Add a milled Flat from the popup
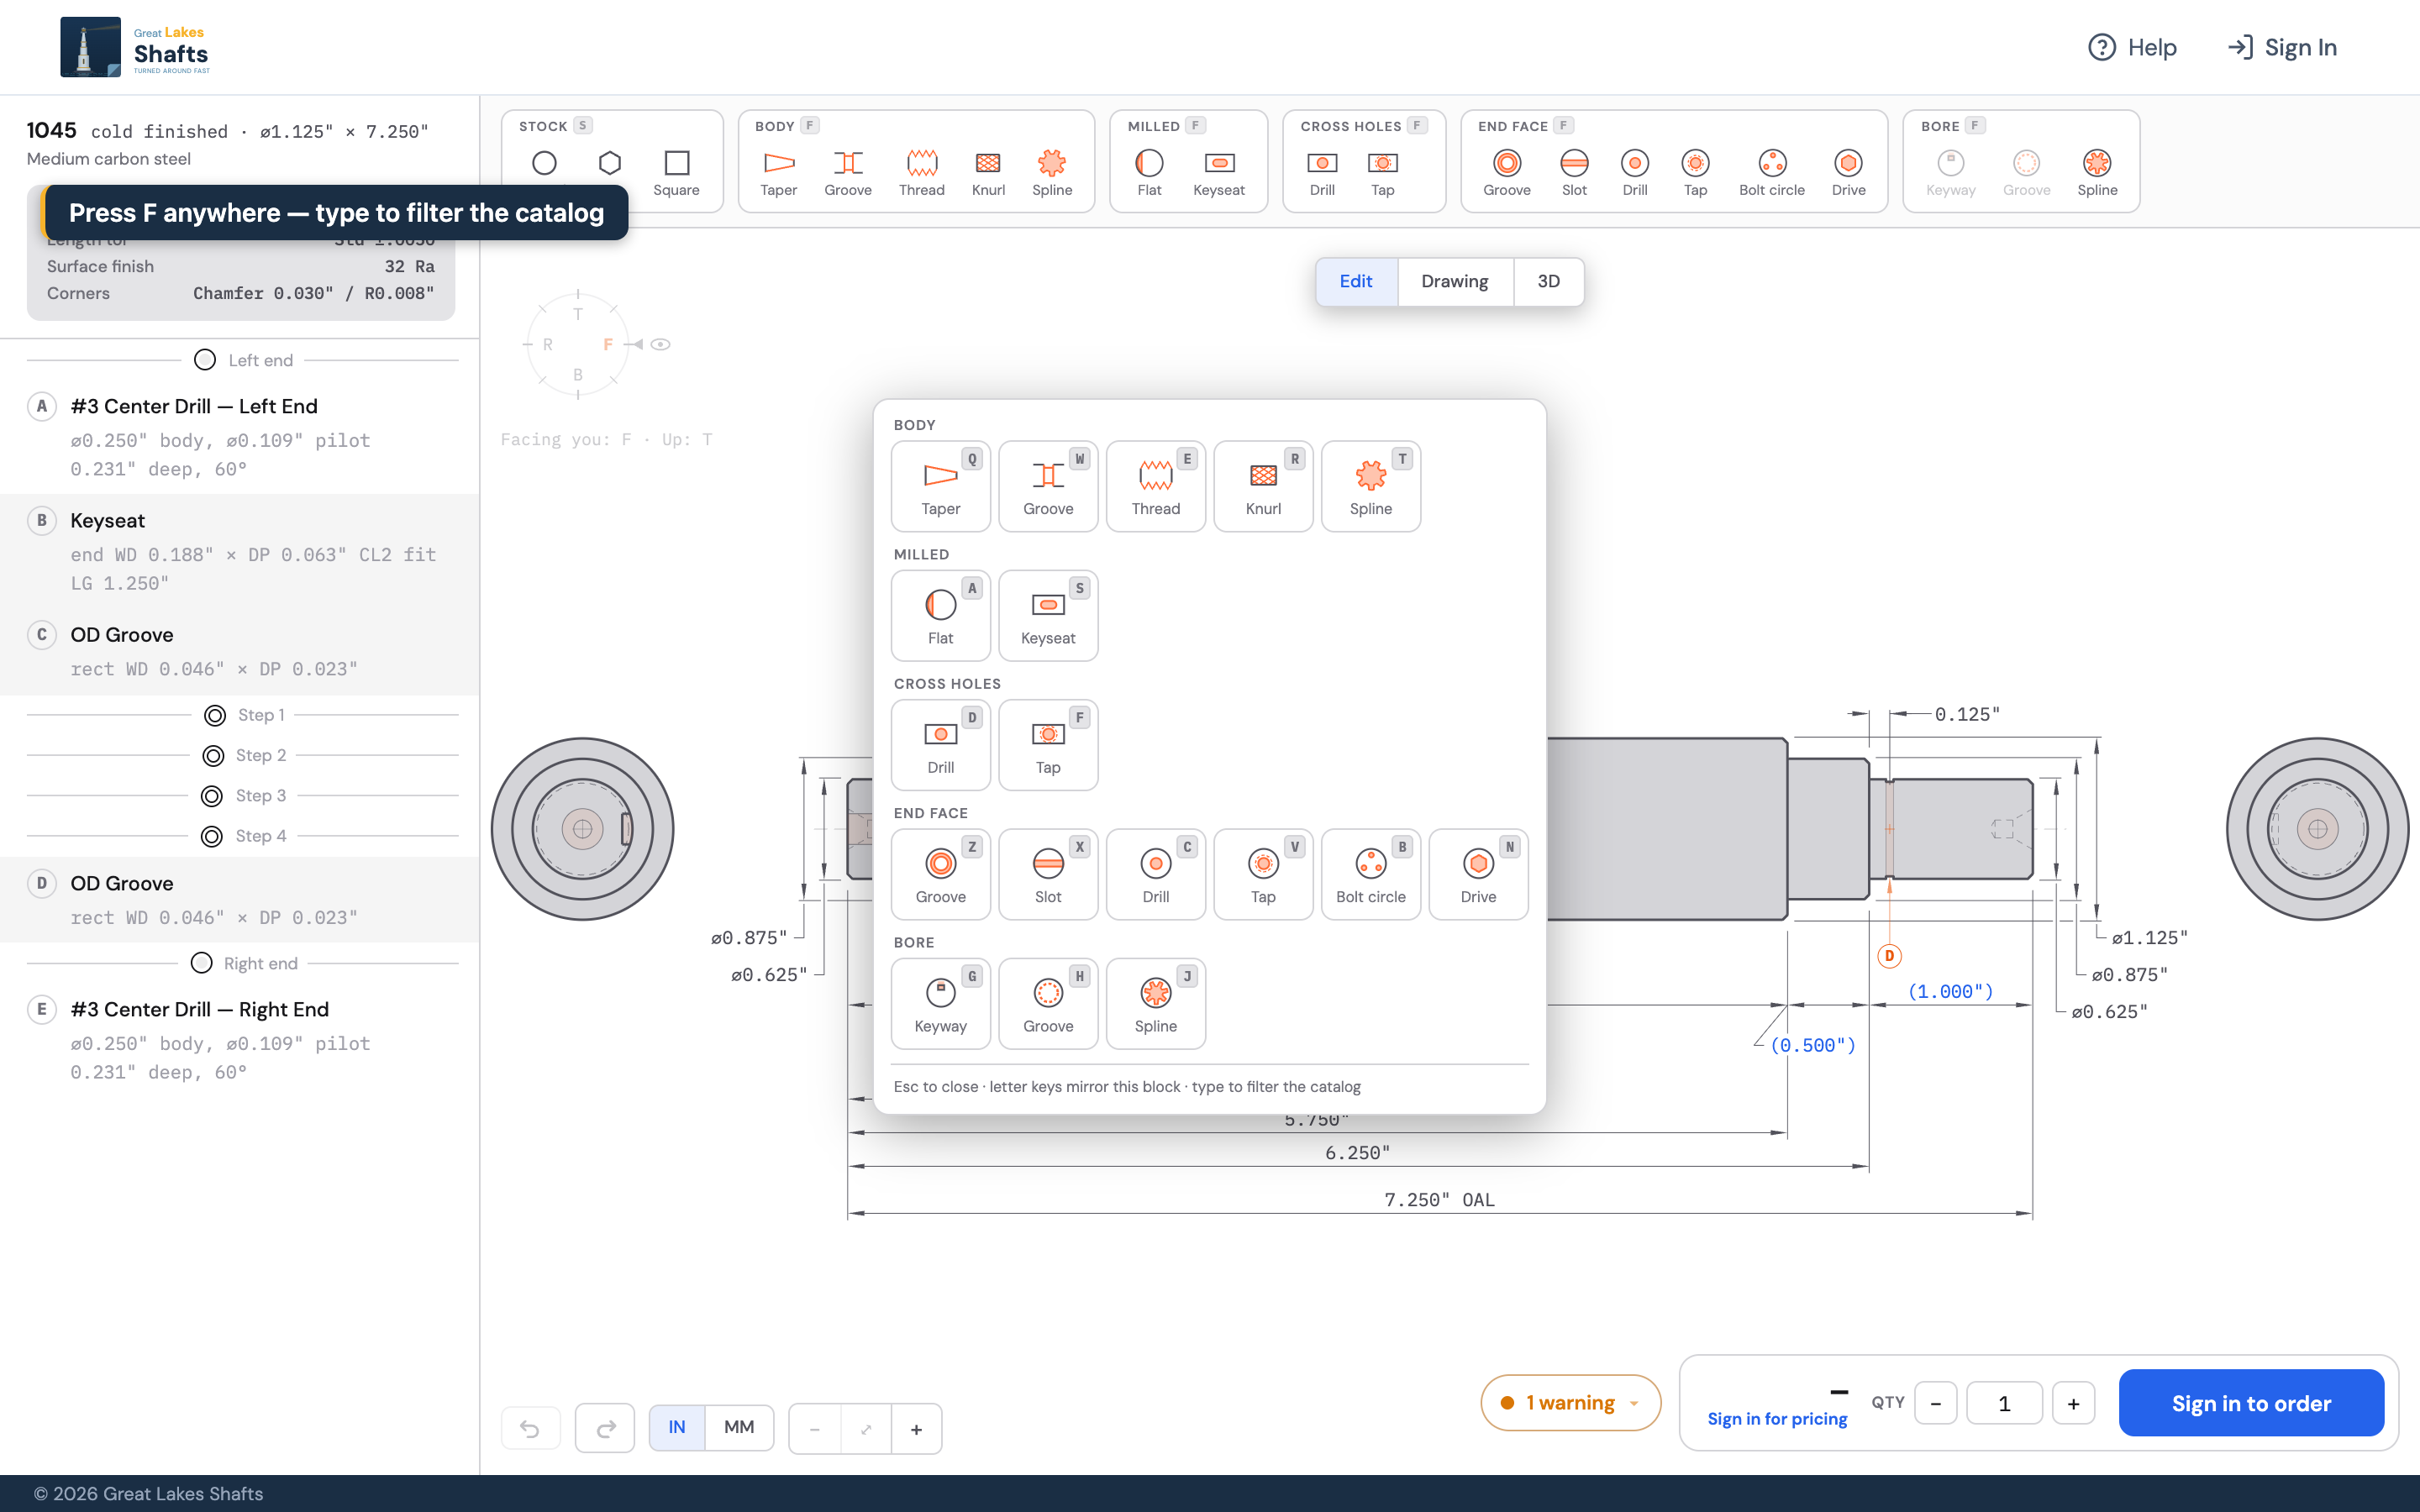Viewport: 2420px width, 1512px height. tap(940, 616)
